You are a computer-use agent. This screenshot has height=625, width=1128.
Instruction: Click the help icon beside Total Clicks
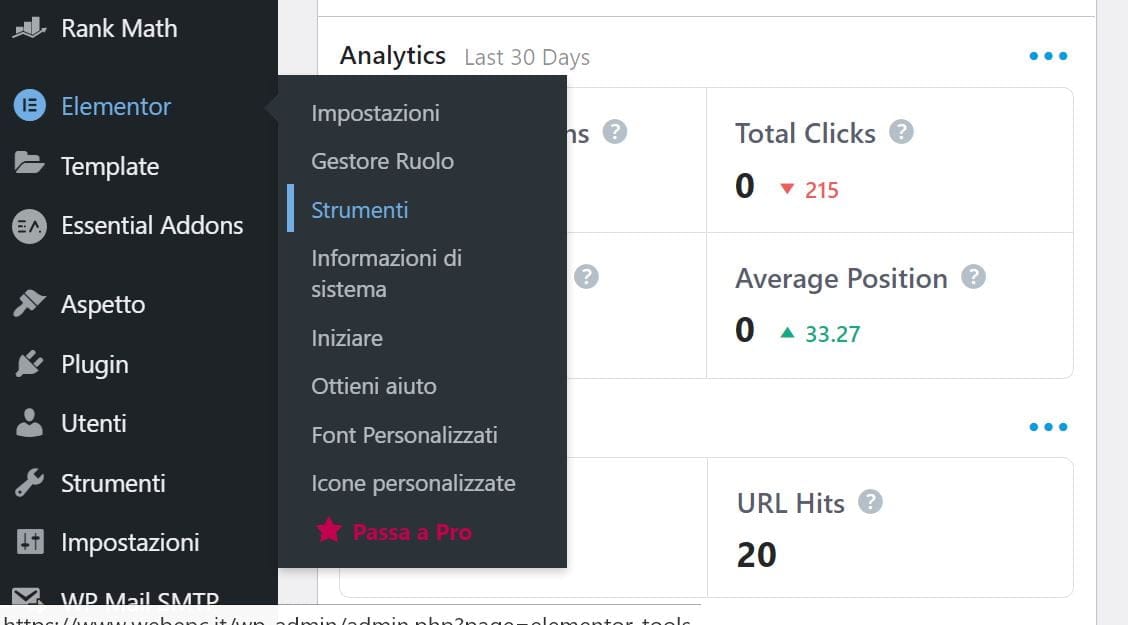tap(901, 132)
